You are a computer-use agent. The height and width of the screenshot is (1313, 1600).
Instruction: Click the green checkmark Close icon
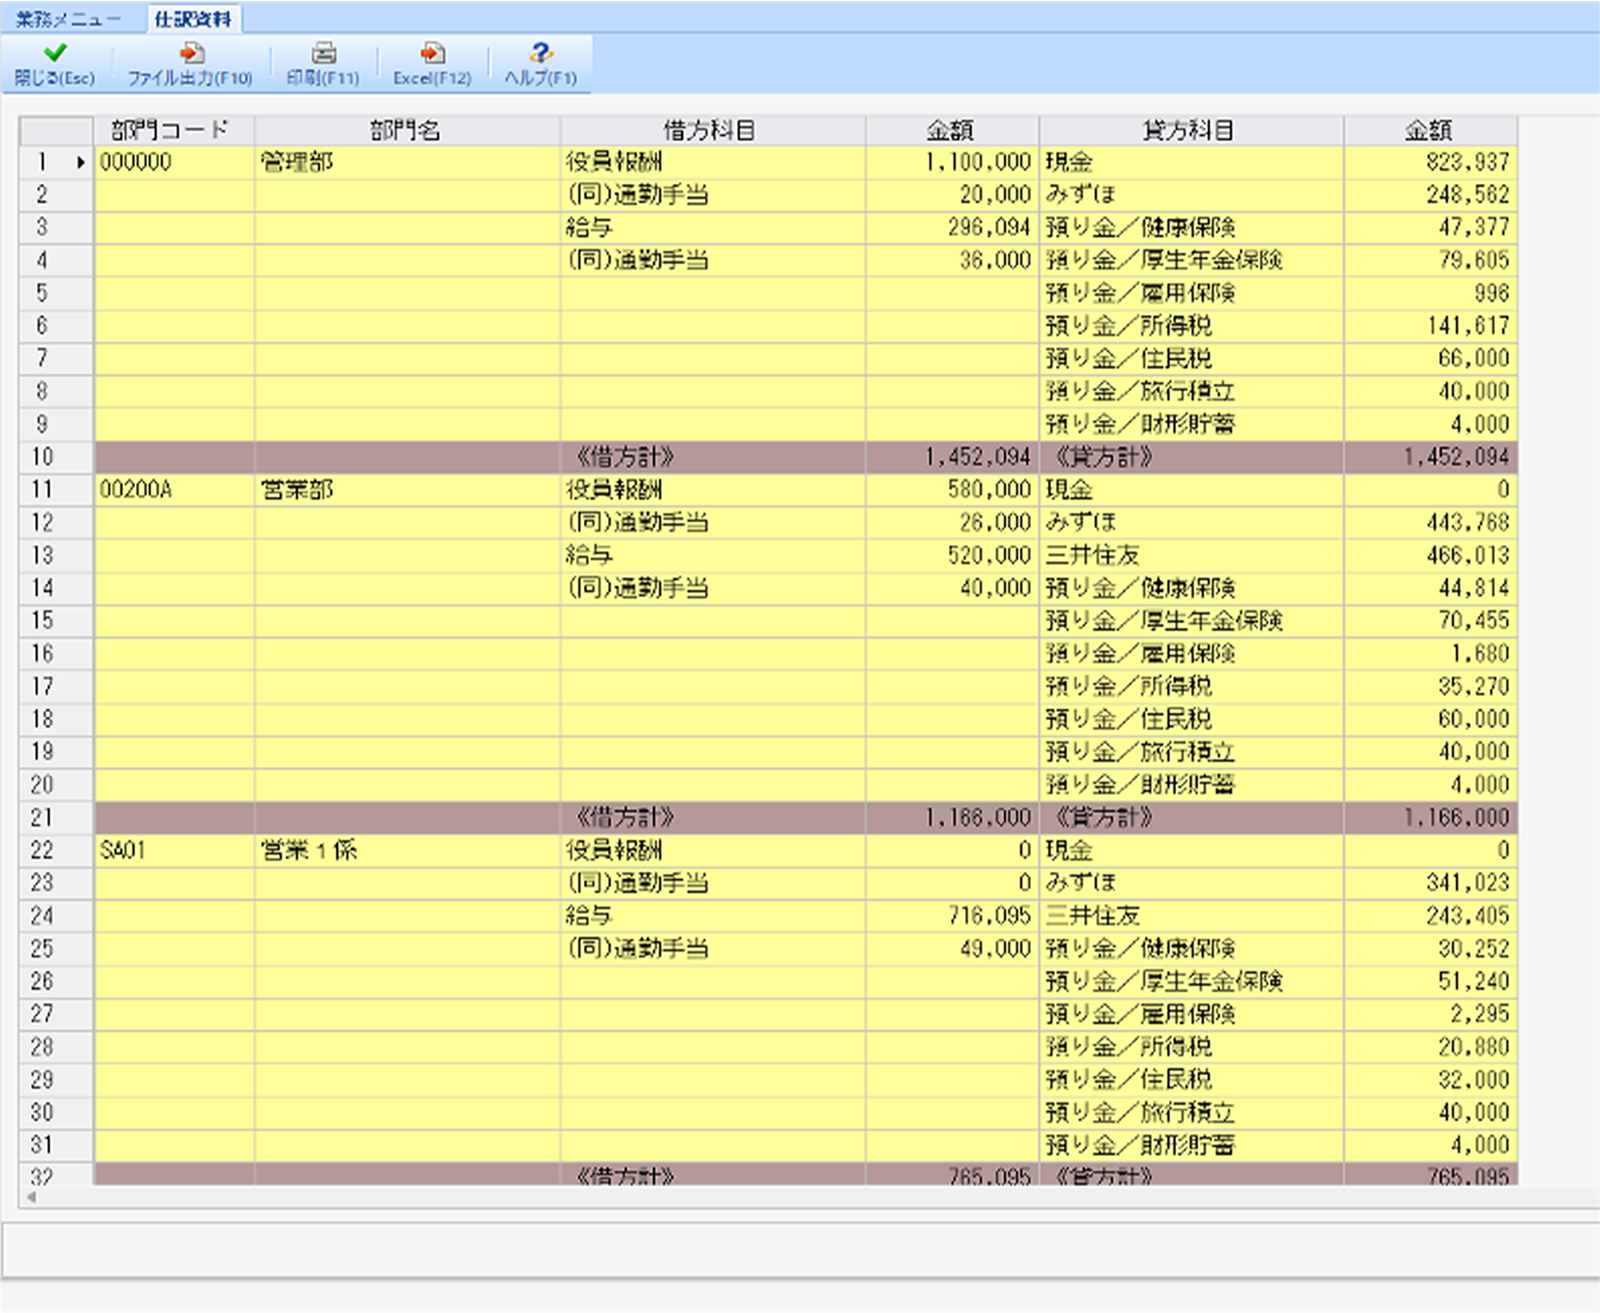click(55, 53)
